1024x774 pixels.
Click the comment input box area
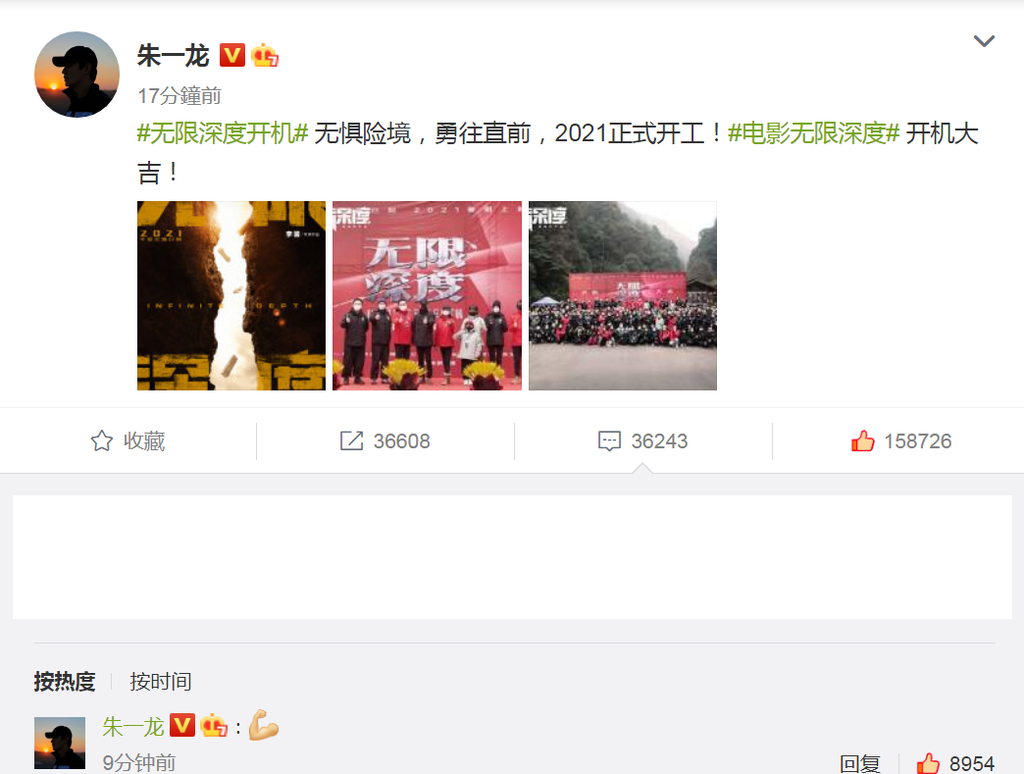[x=512, y=556]
